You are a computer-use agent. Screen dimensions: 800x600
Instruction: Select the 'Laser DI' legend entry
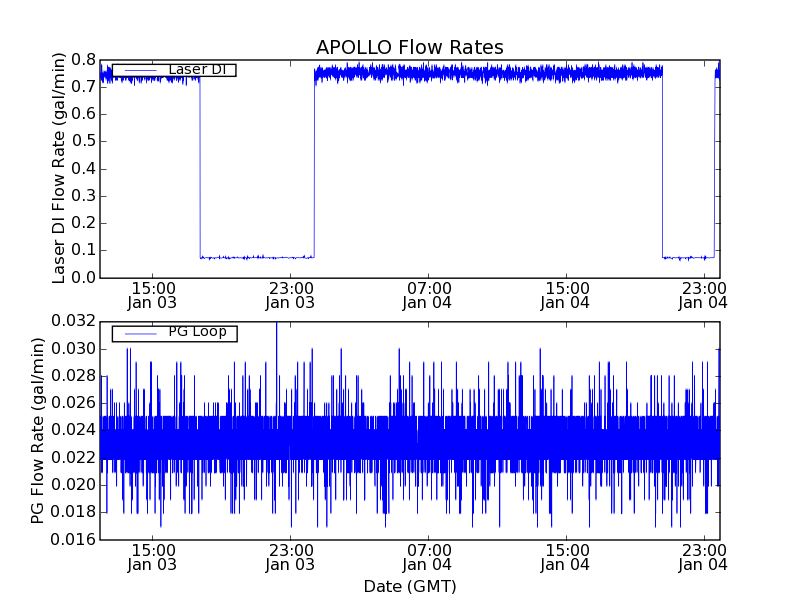click(x=174, y=70)
